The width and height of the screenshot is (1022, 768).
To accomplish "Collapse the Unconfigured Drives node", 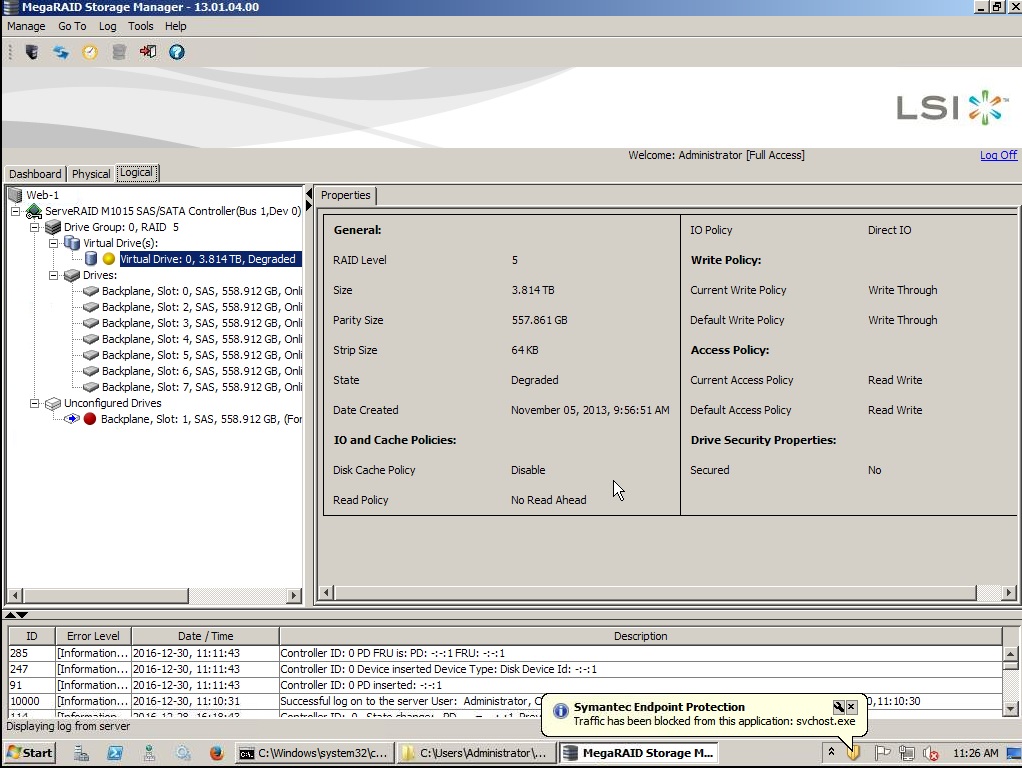I will [x=35, y=404].
